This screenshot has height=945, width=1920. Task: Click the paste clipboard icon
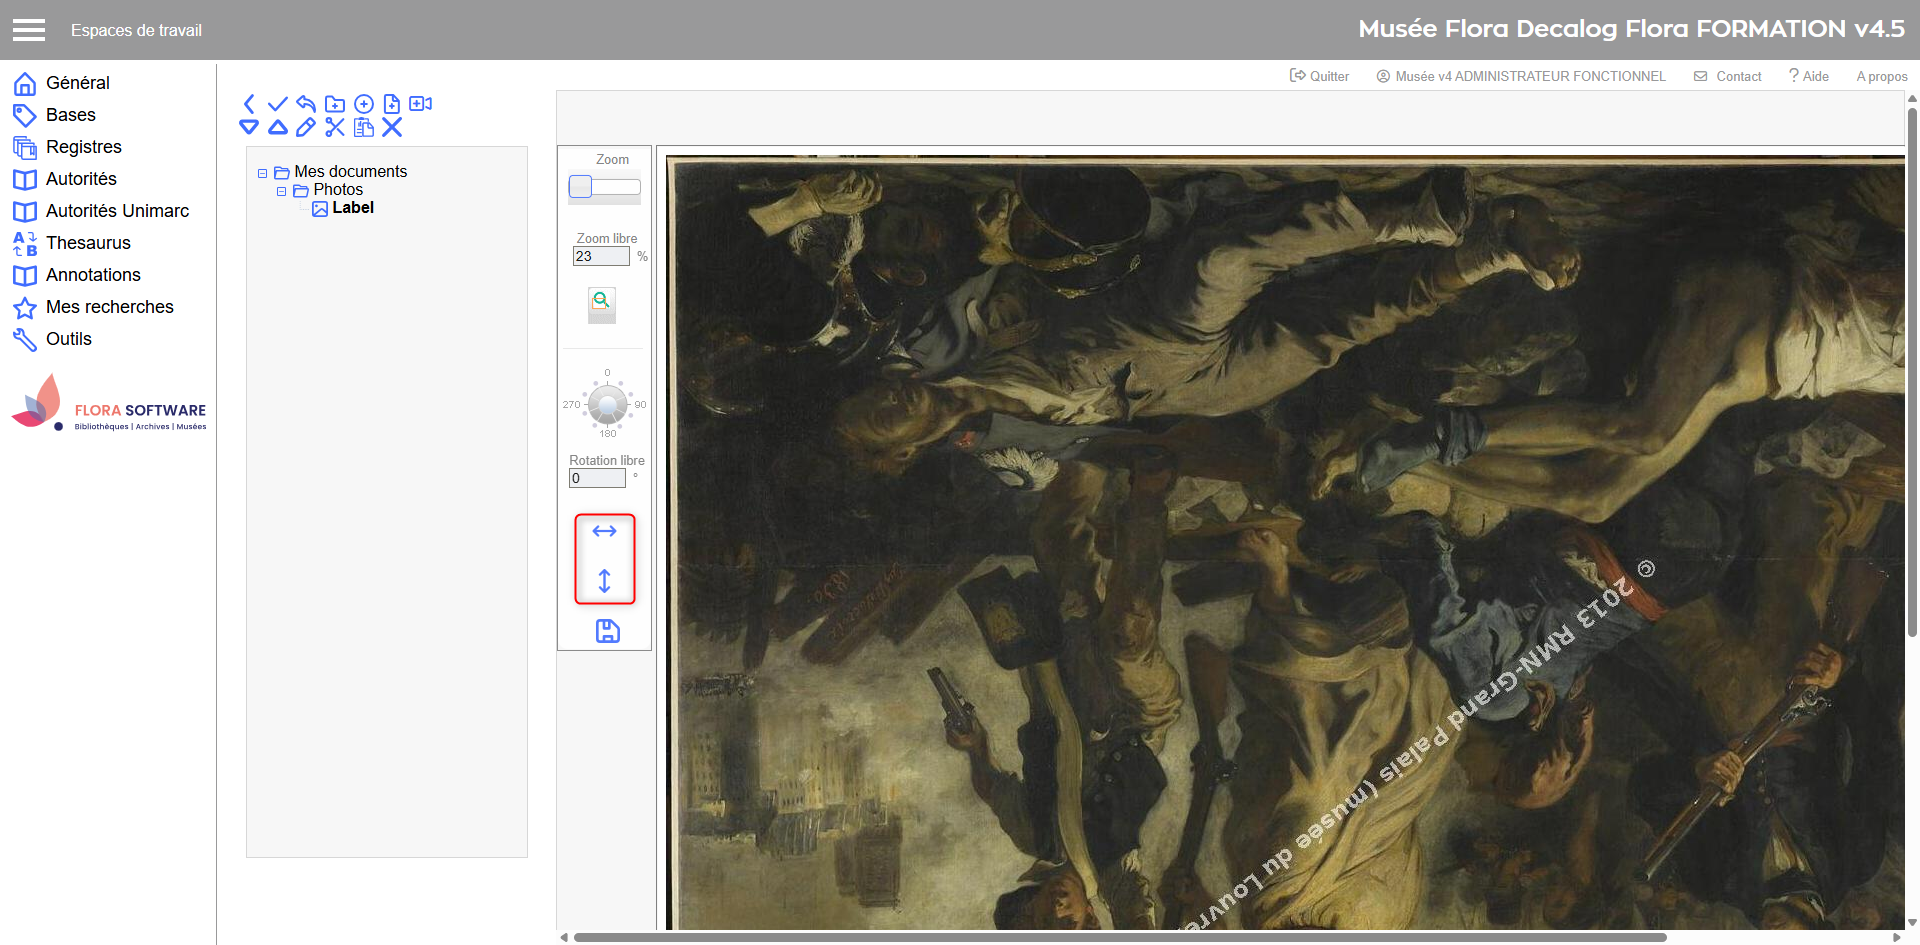click(364, 127)
